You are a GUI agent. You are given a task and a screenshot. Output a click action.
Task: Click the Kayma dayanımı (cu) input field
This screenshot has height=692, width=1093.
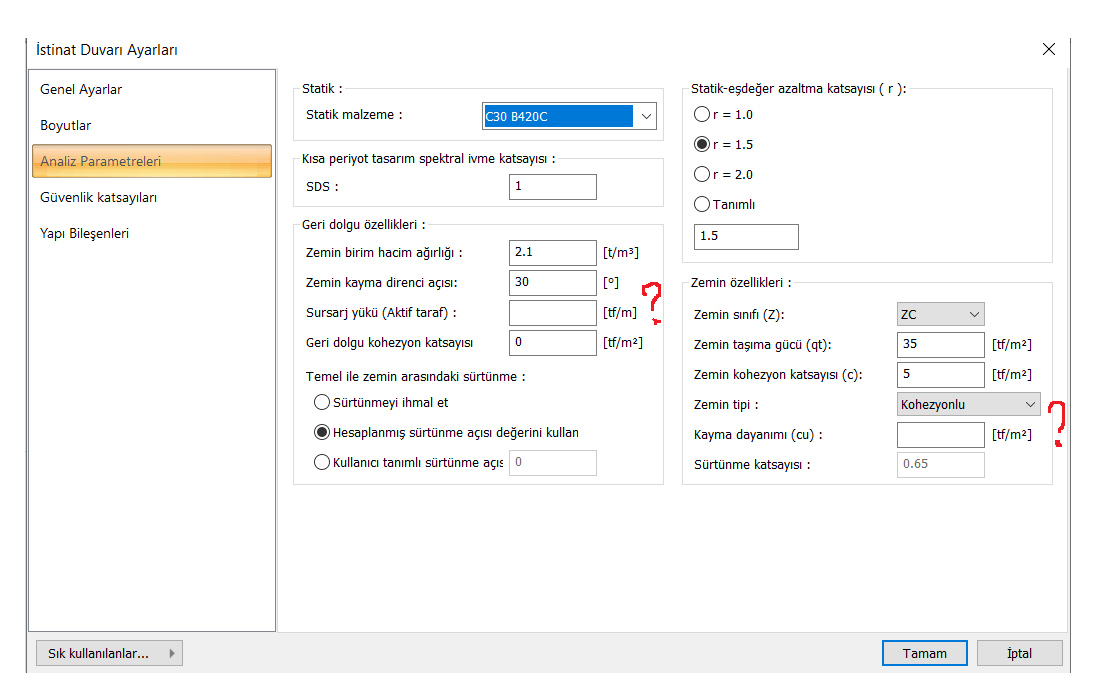click(x=940, y=434)
